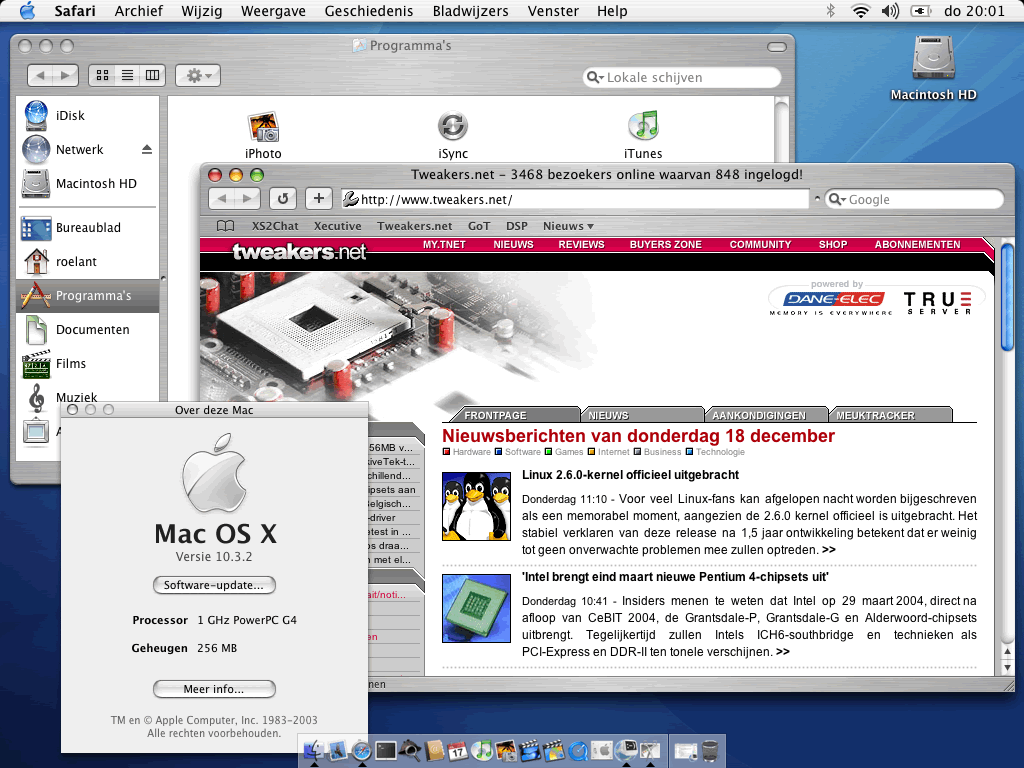Switch Finder to icon view
Screen dimensions: 1024x768
(x=103, y=75)
